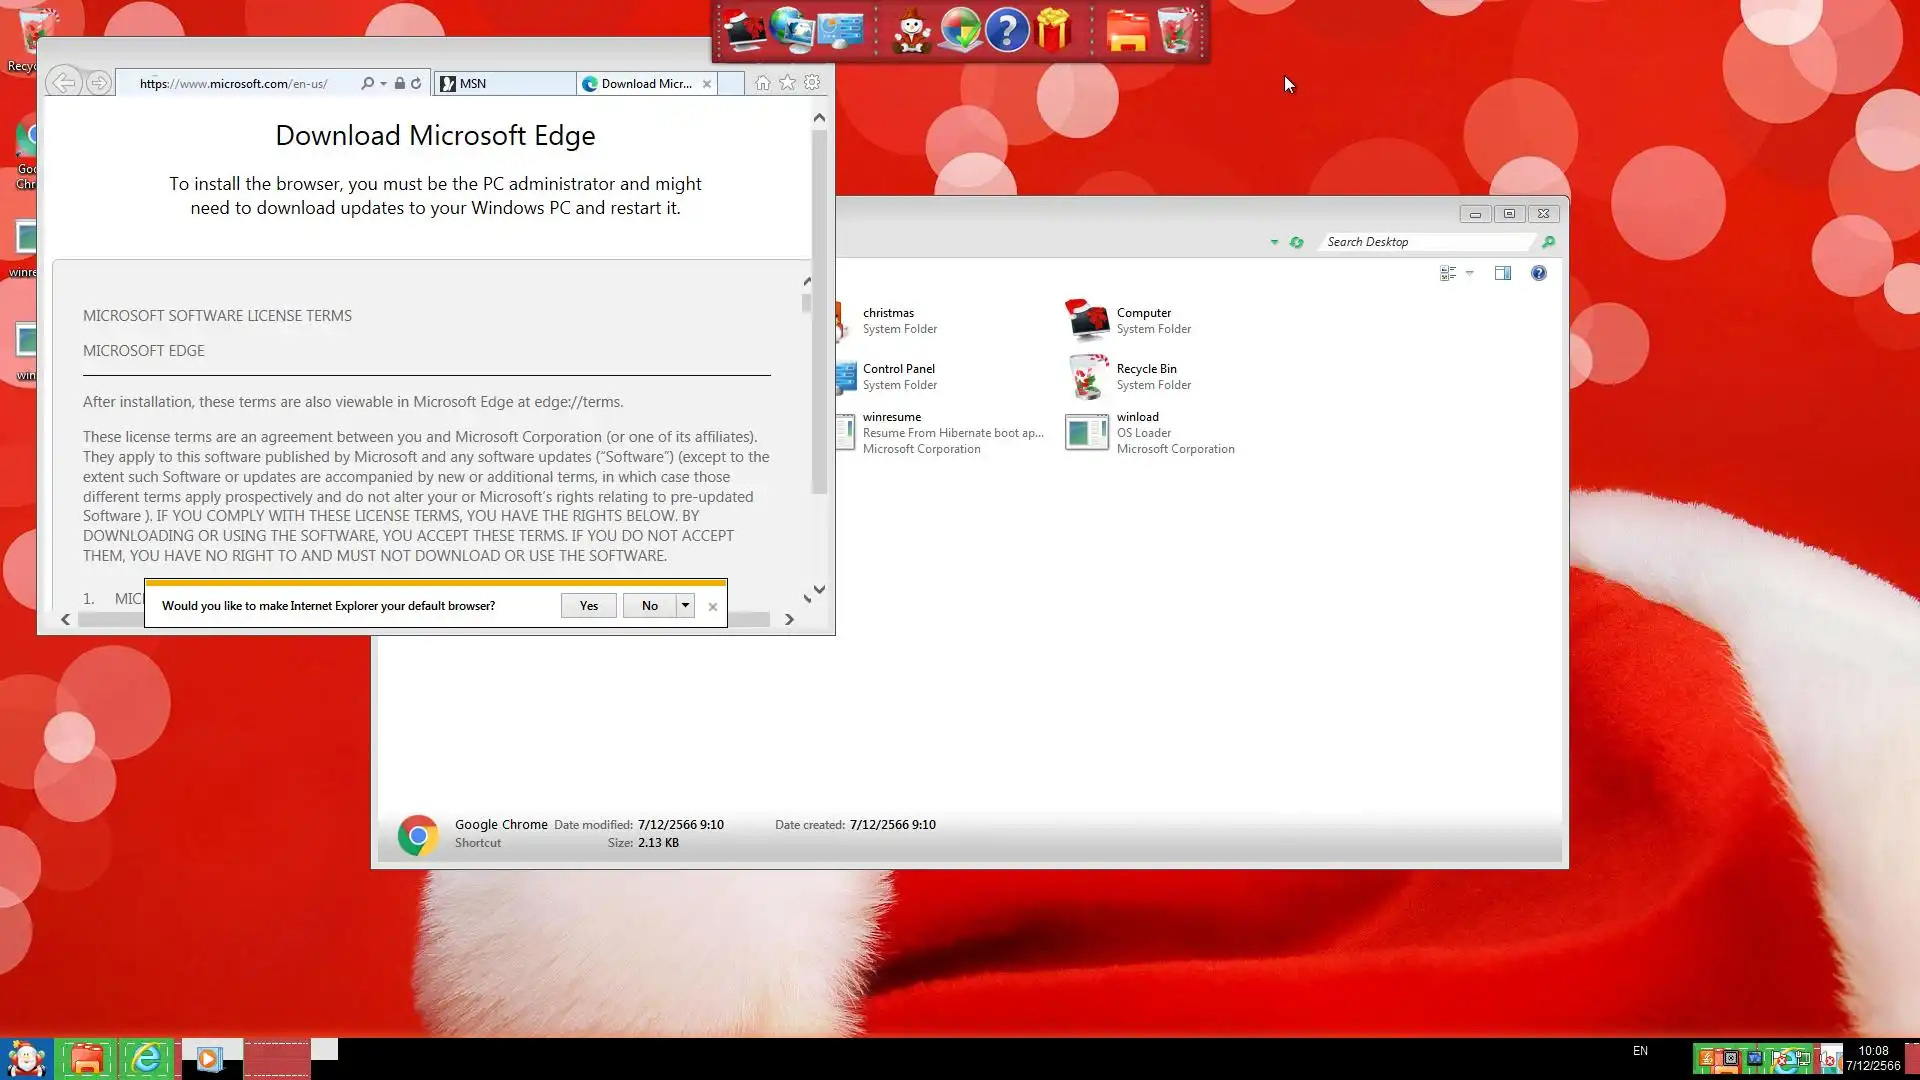Open Internet Explorer tools gear icon

tap(812, 83)
